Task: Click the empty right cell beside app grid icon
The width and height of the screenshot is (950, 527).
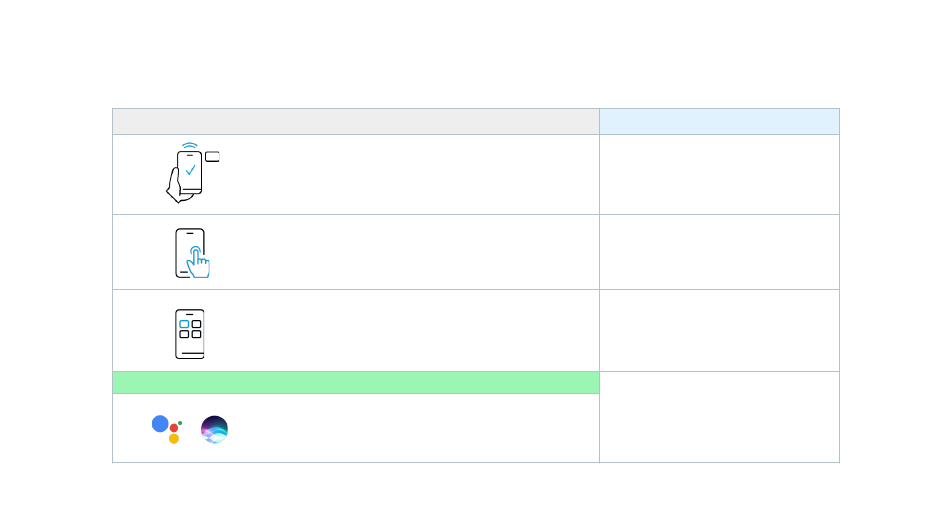Action: click(719, 330)
